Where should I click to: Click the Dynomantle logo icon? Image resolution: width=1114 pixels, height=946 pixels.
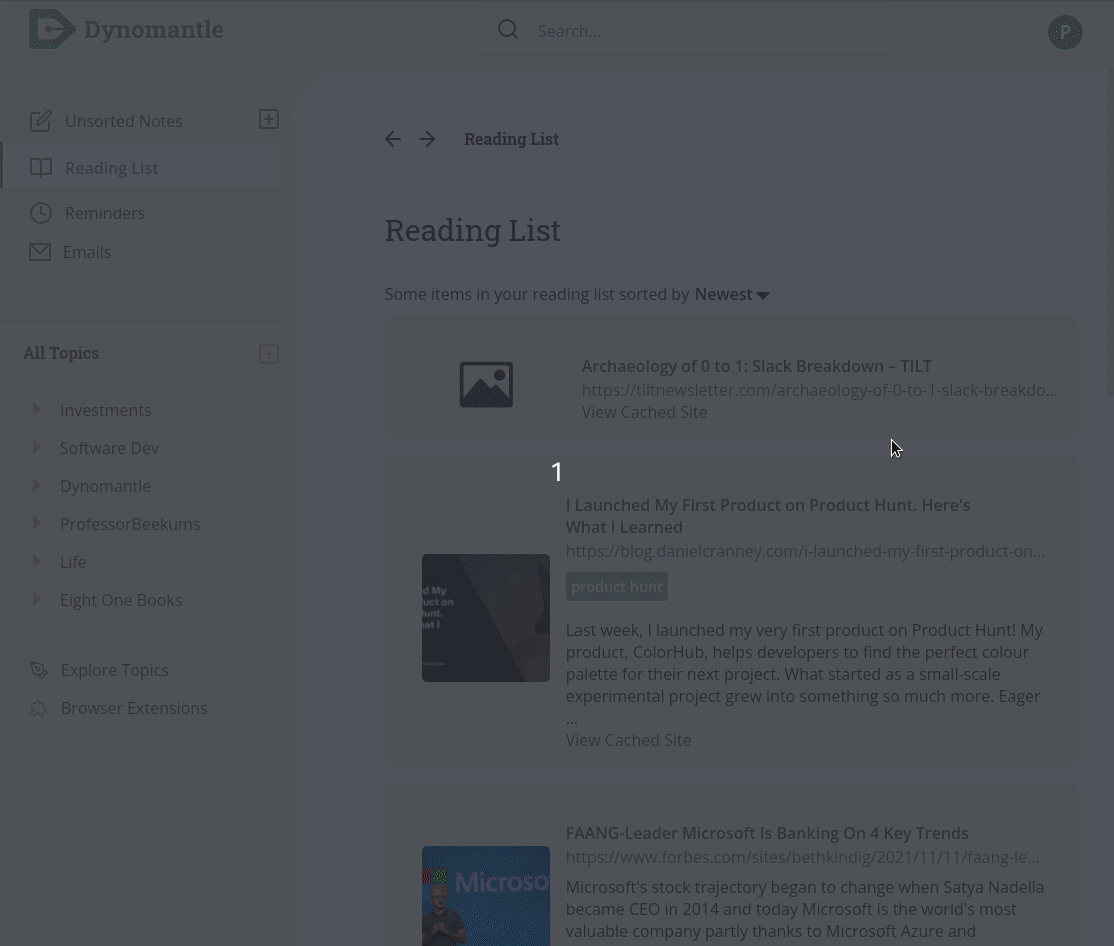pos(52,30)
